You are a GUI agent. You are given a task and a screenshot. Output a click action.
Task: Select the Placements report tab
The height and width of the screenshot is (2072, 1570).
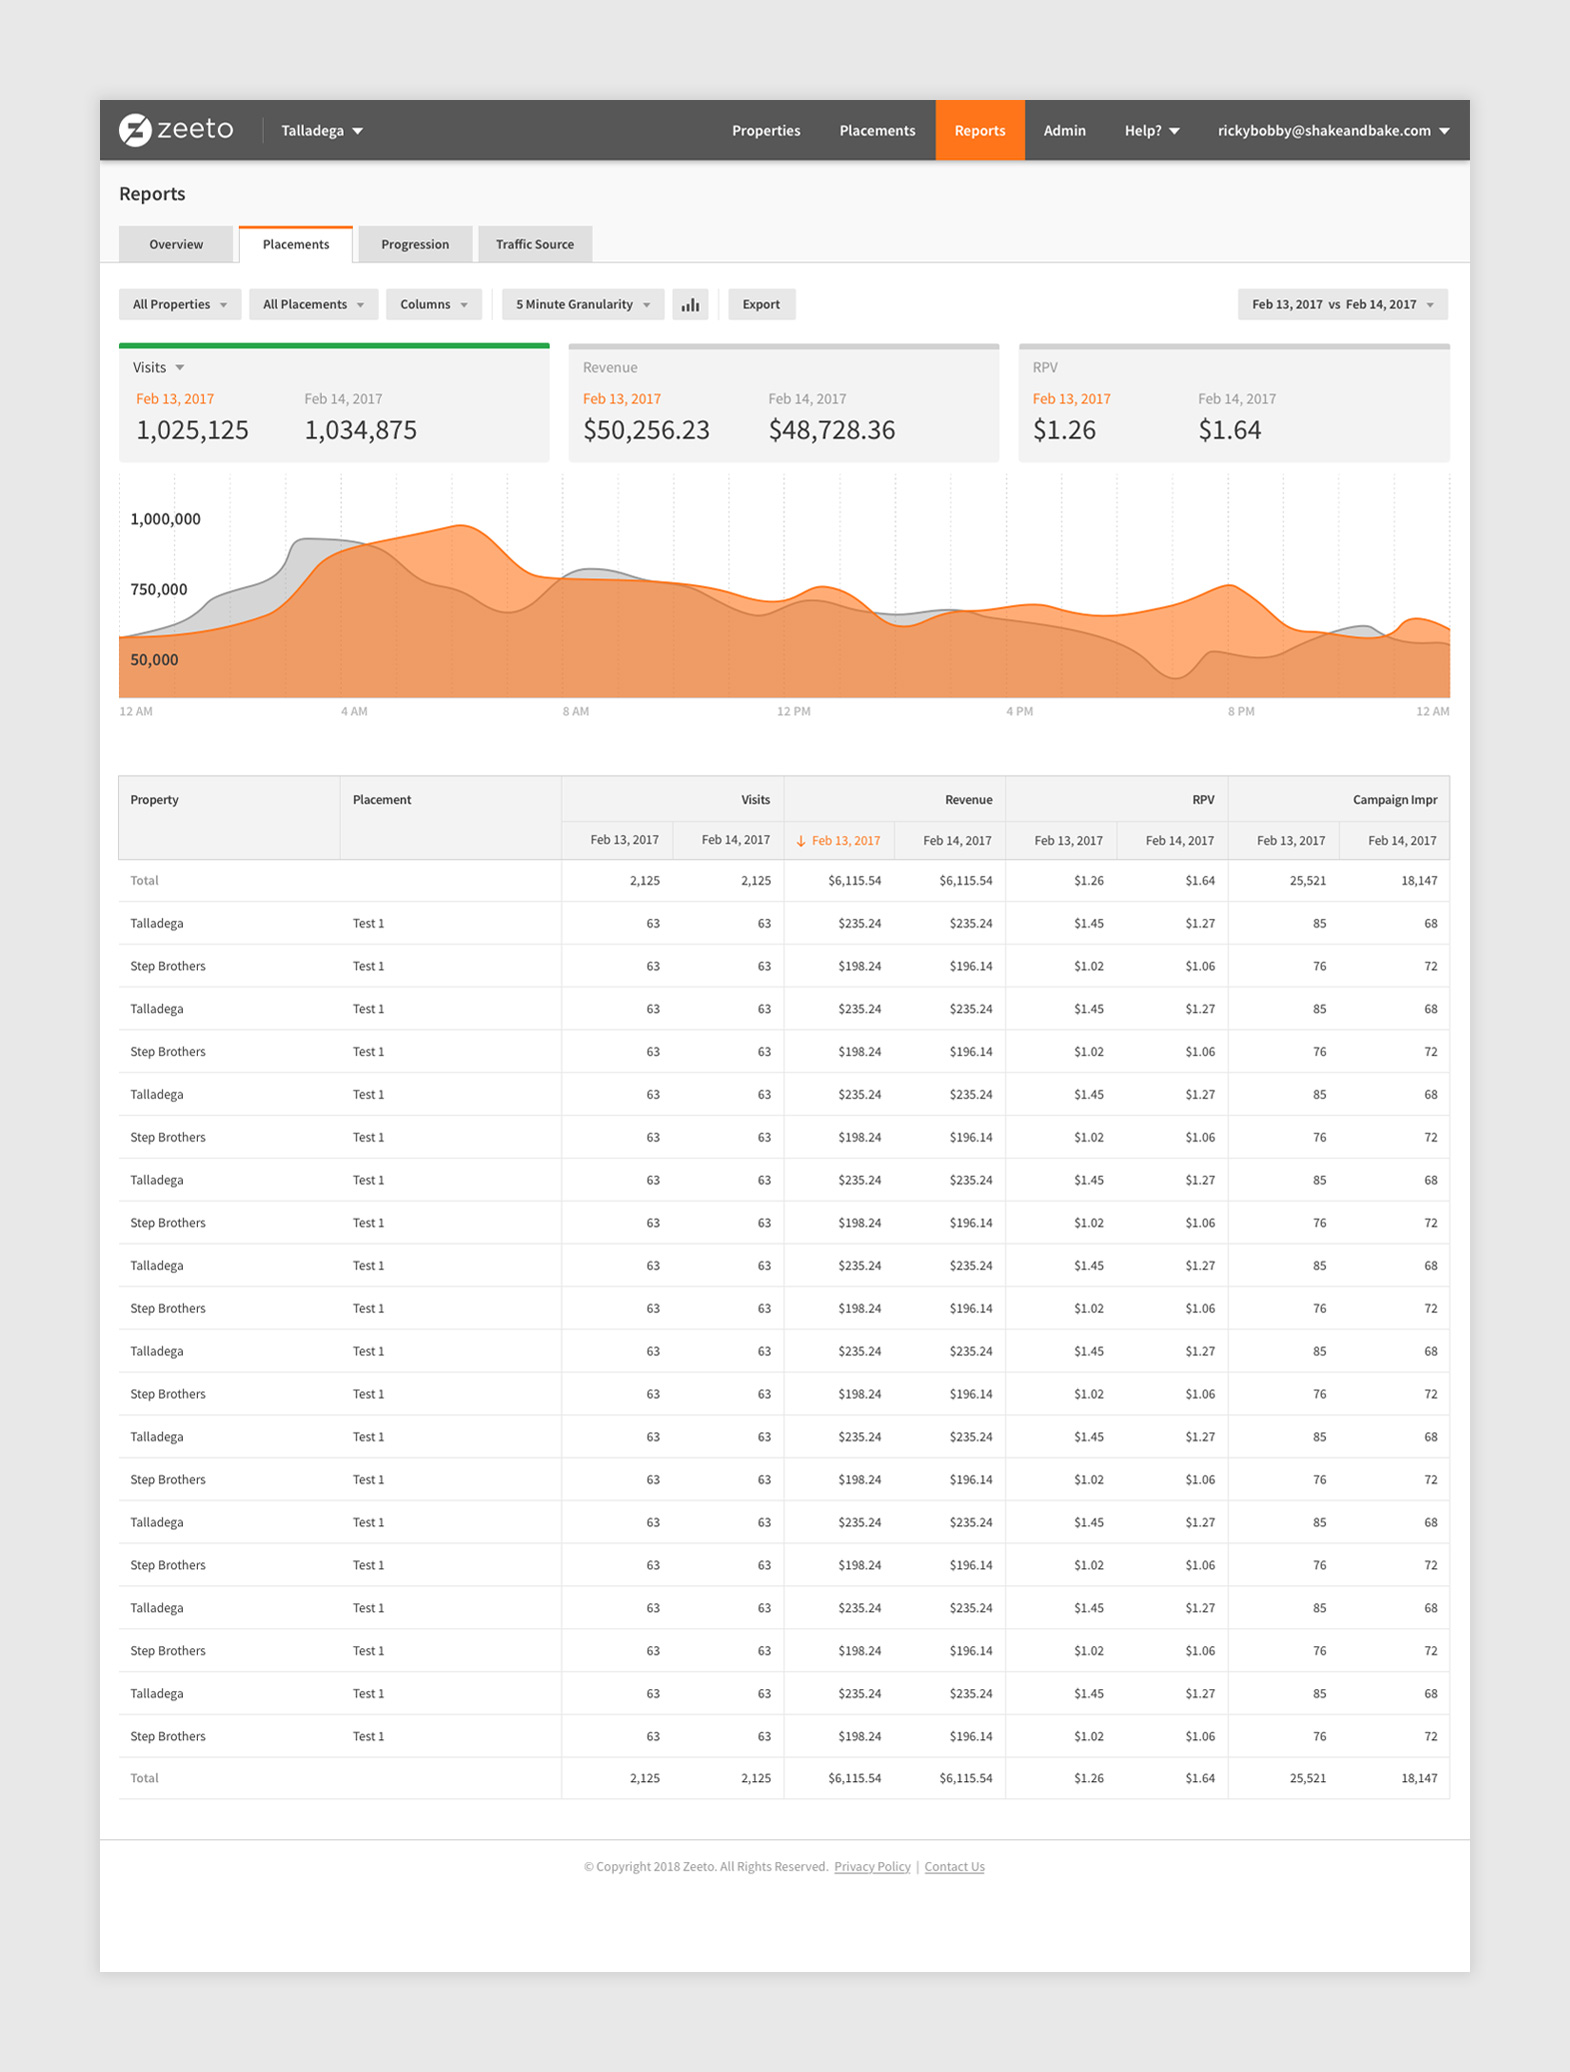pyautogui.click(x=296, y=244)
